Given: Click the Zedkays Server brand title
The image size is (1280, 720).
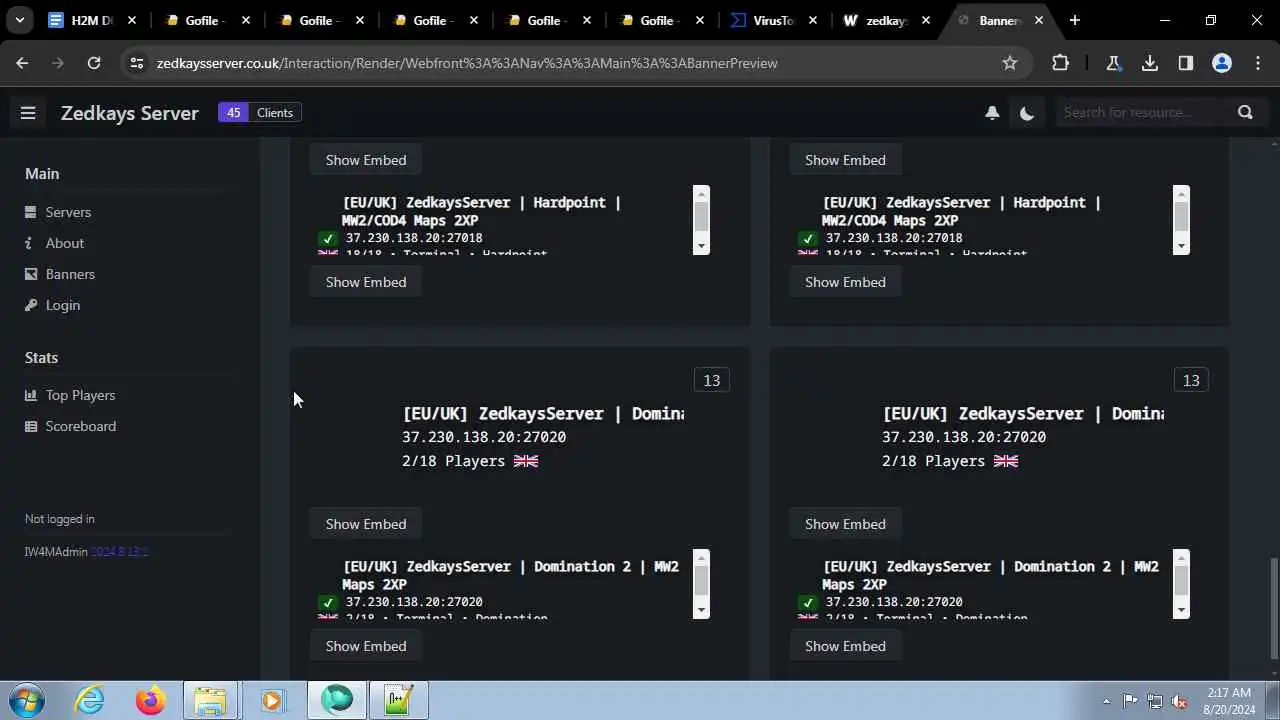Looking at the screenshot, I should (x=130, y=113).
